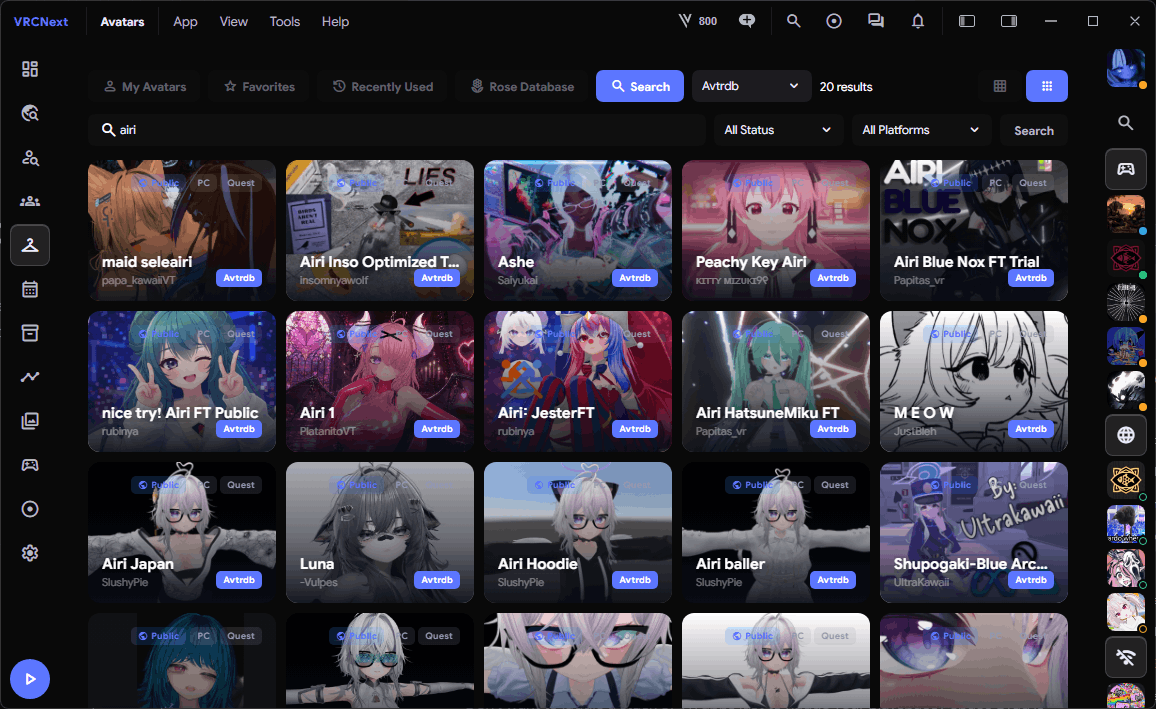The height and width of the screenshot is (709, 1156).
Task: Expand the All Platforms dropdown
Action: [922, 130]
